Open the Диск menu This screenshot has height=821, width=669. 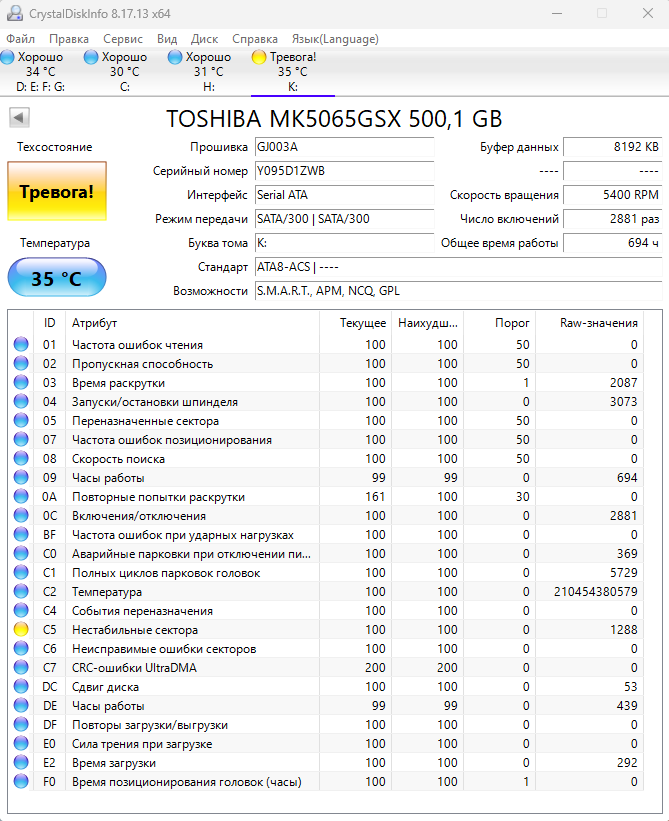pos(204,39)
